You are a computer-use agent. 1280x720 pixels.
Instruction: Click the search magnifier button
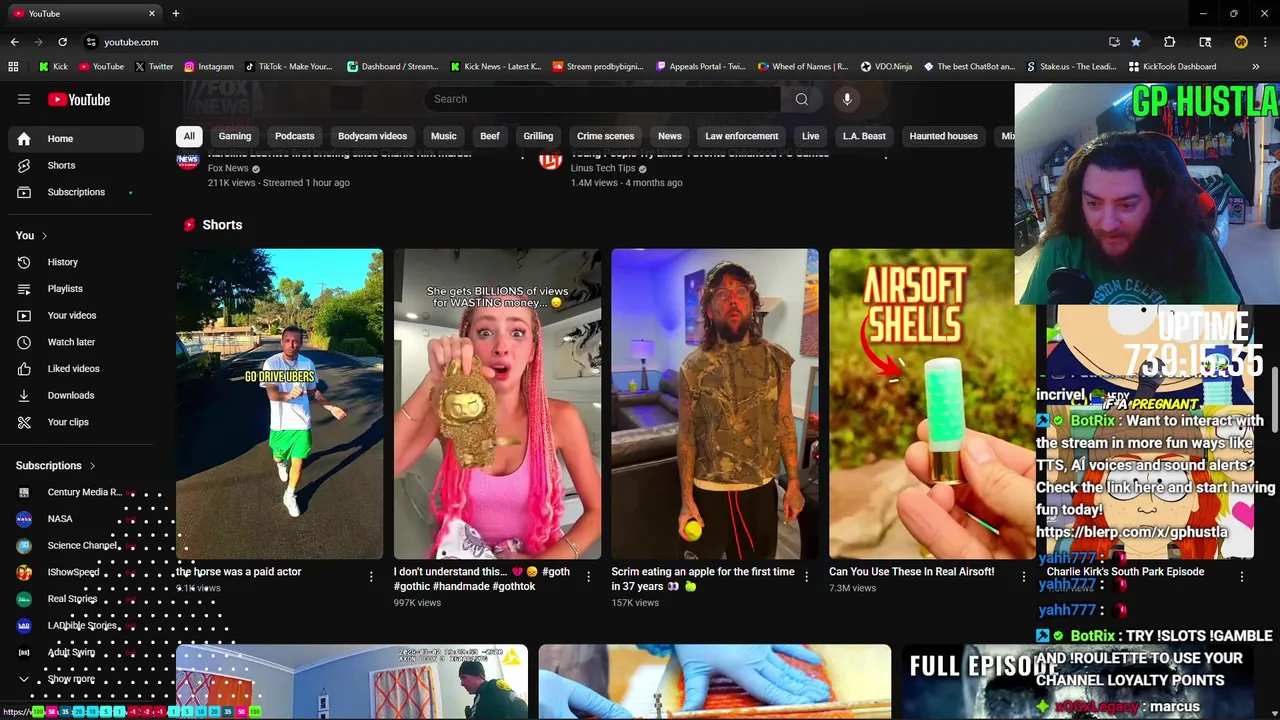point(801,99)
